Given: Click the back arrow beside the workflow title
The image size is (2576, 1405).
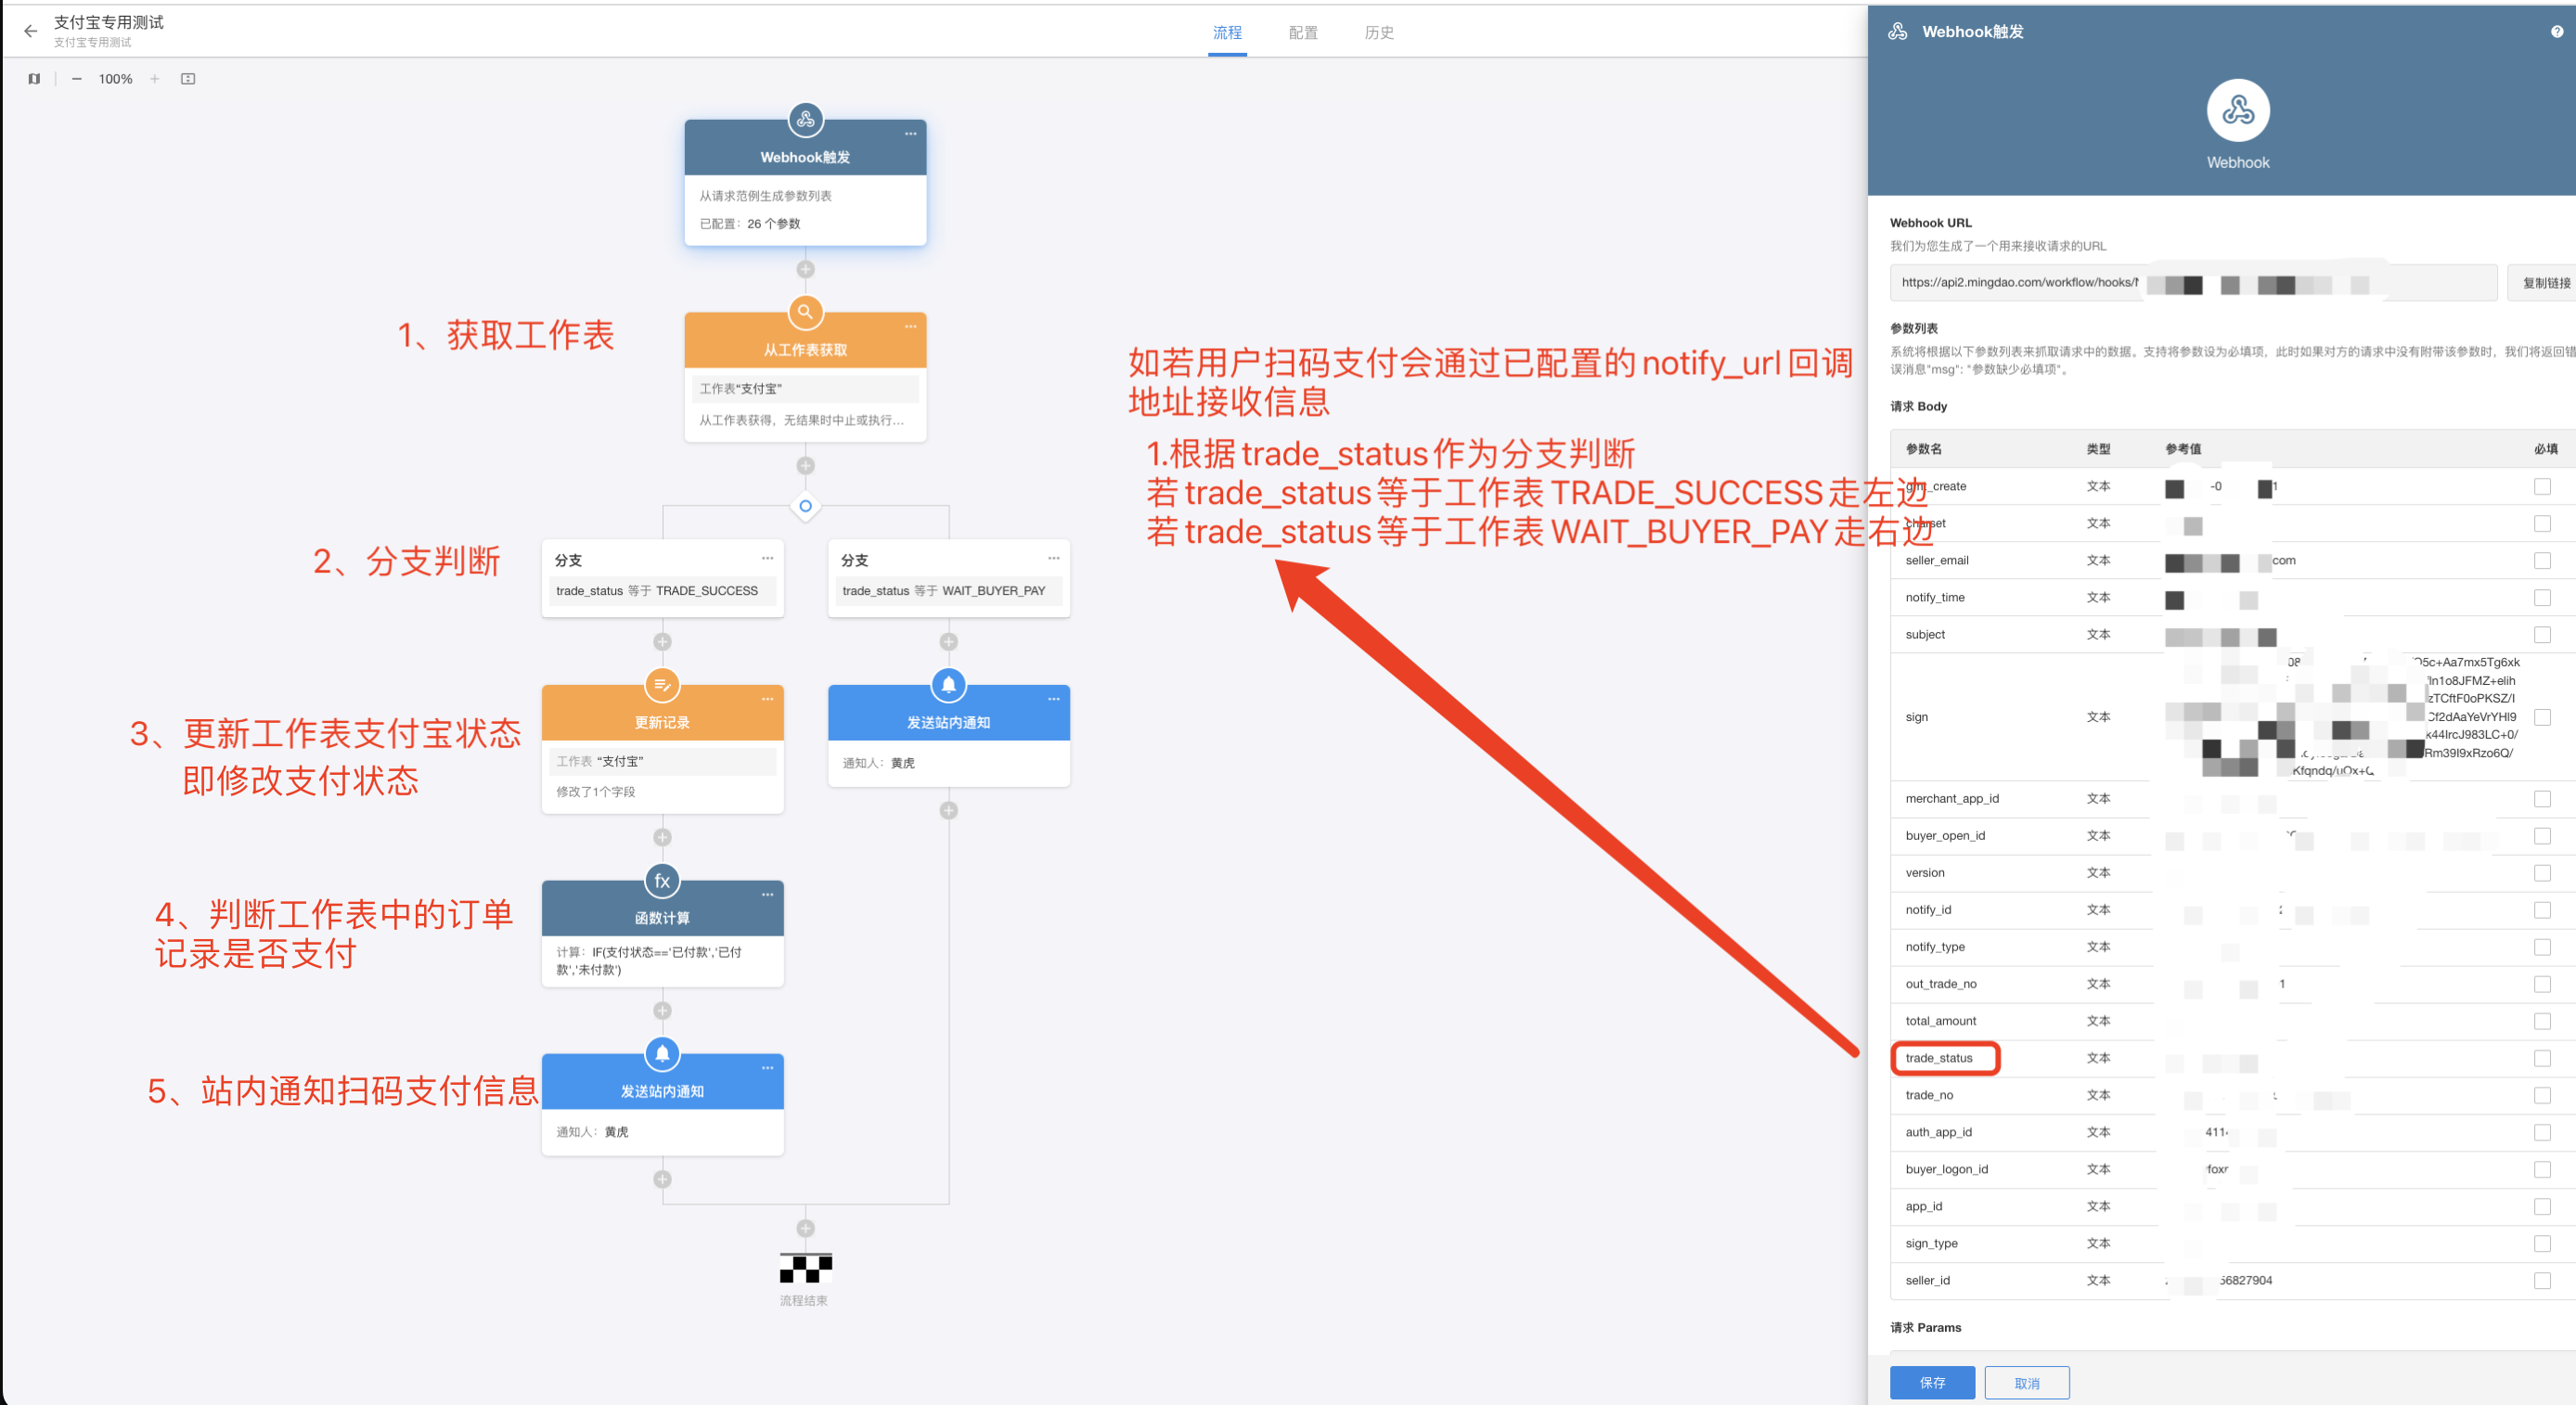Looking at the screenshot, I should [x=30, y=31].
